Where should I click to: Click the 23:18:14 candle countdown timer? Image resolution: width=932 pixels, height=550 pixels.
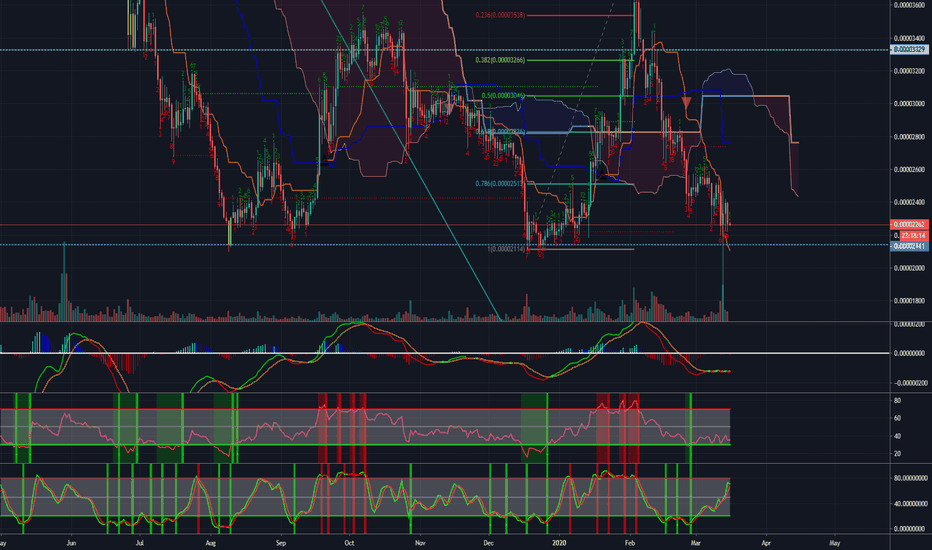(912, 235)
